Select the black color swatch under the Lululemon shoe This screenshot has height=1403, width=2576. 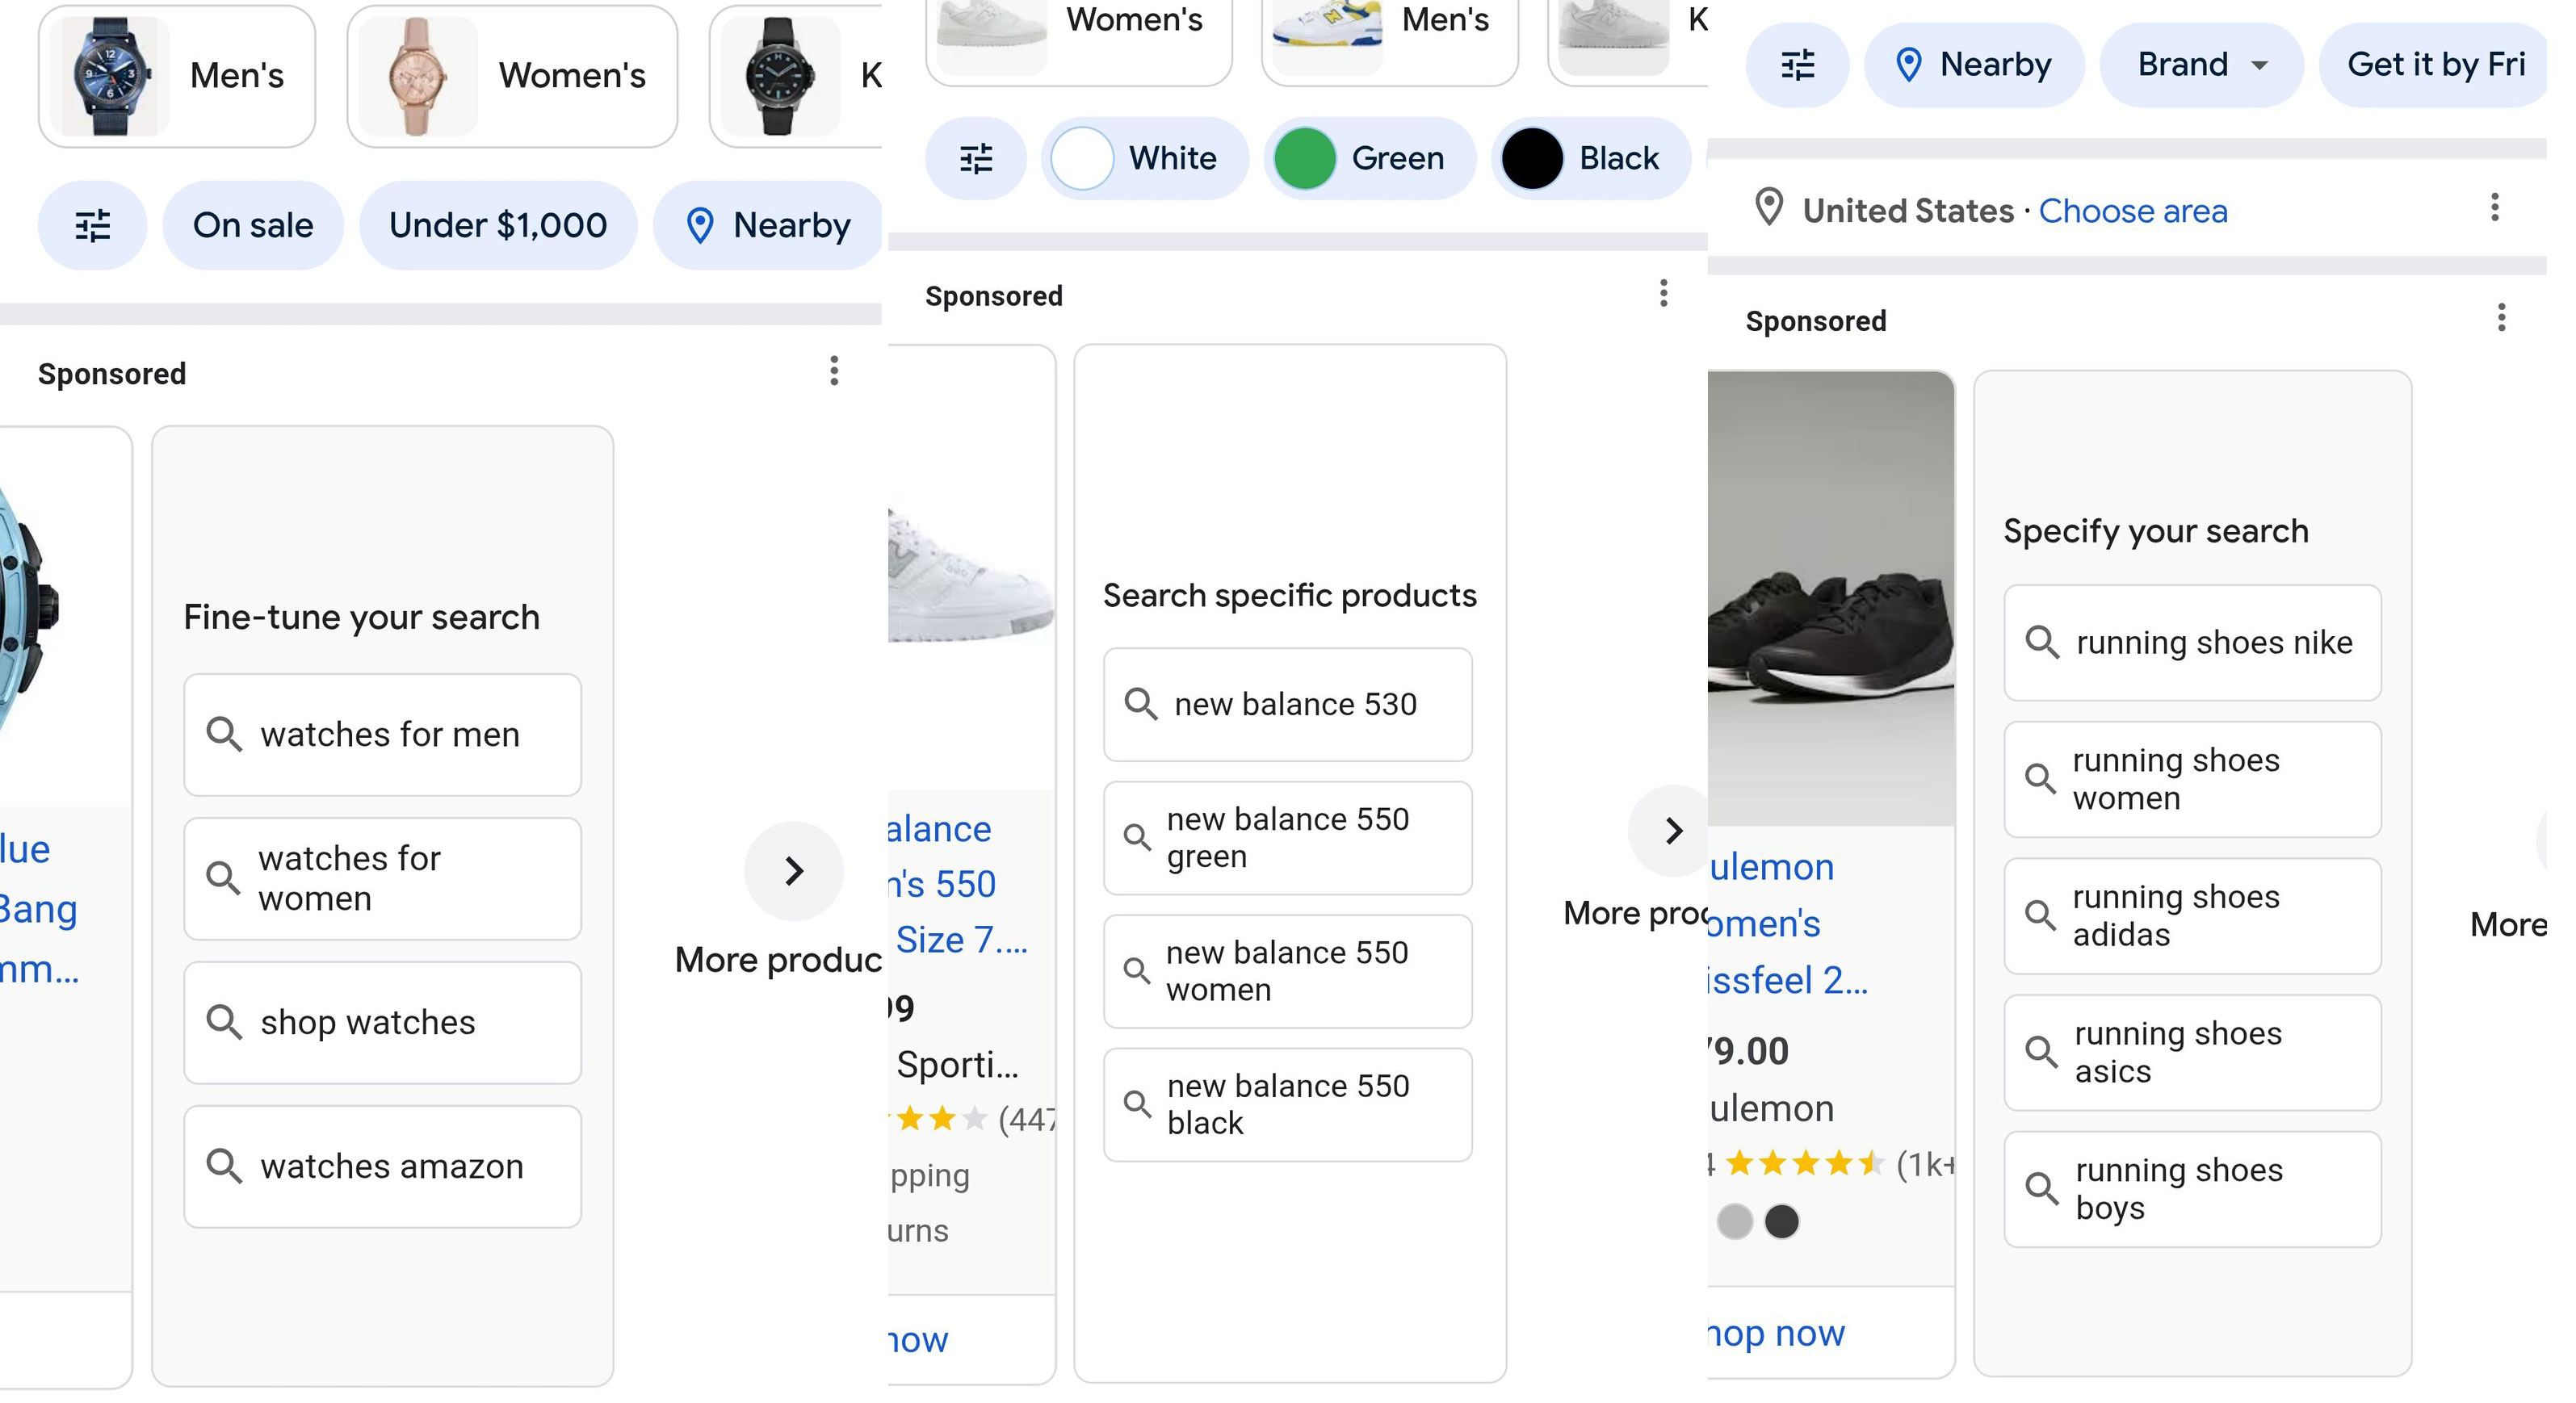coord(1782,1222)
